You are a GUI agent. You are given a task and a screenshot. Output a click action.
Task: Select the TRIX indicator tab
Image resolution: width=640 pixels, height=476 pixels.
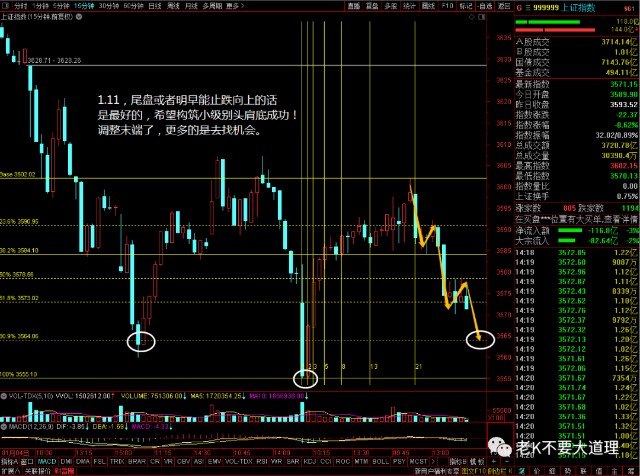[117, 461]
